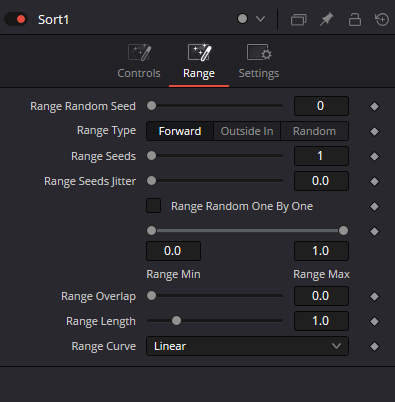The width and height of the screenshot is (395, 402).
Task: Click the node color dot
Action: [242, 19]
